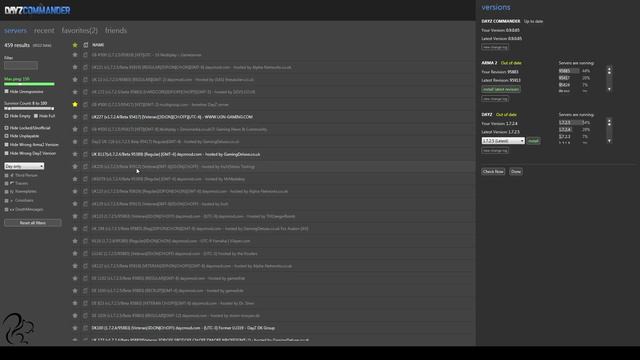This screenshot has width=640, height=360.
Task: Select revision 95883 in ARMA 2 running list
Action: click(x=574, y=71)
